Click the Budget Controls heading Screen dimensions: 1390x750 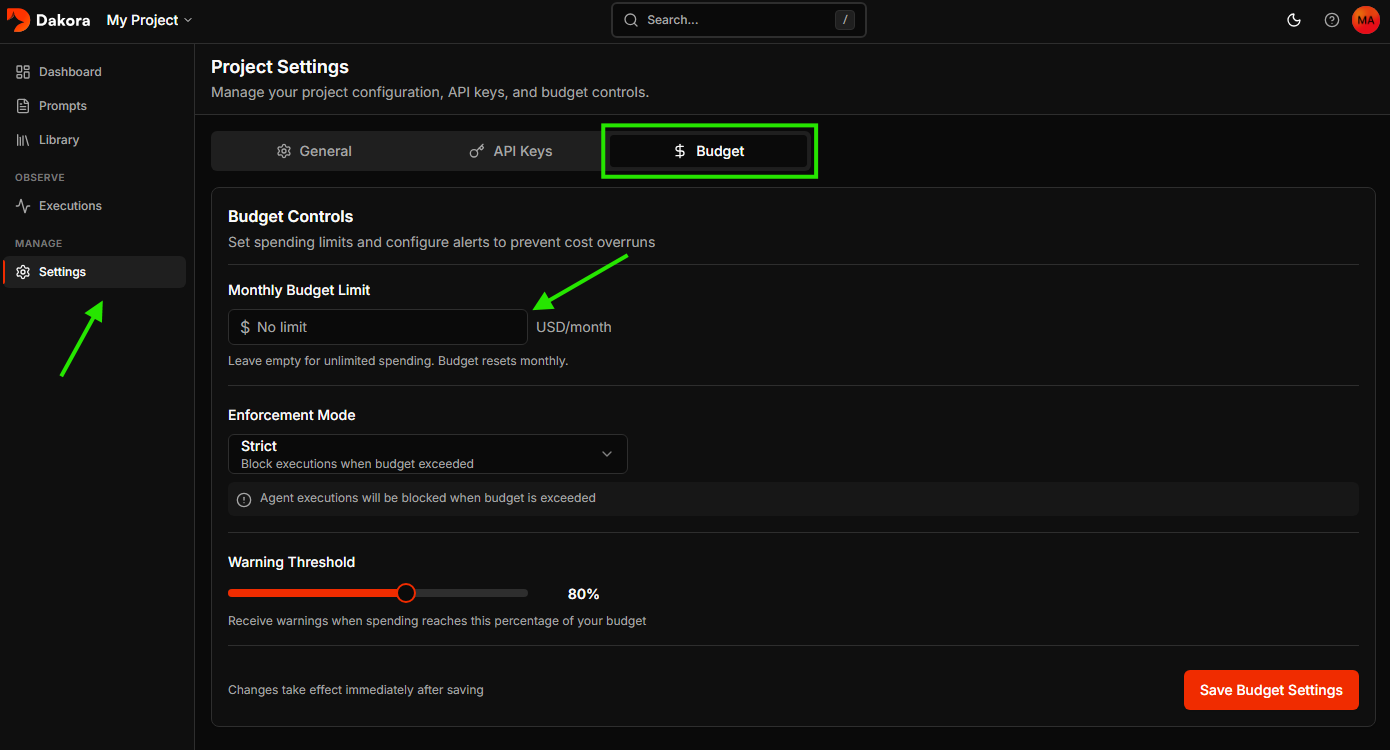pos(291,216)
